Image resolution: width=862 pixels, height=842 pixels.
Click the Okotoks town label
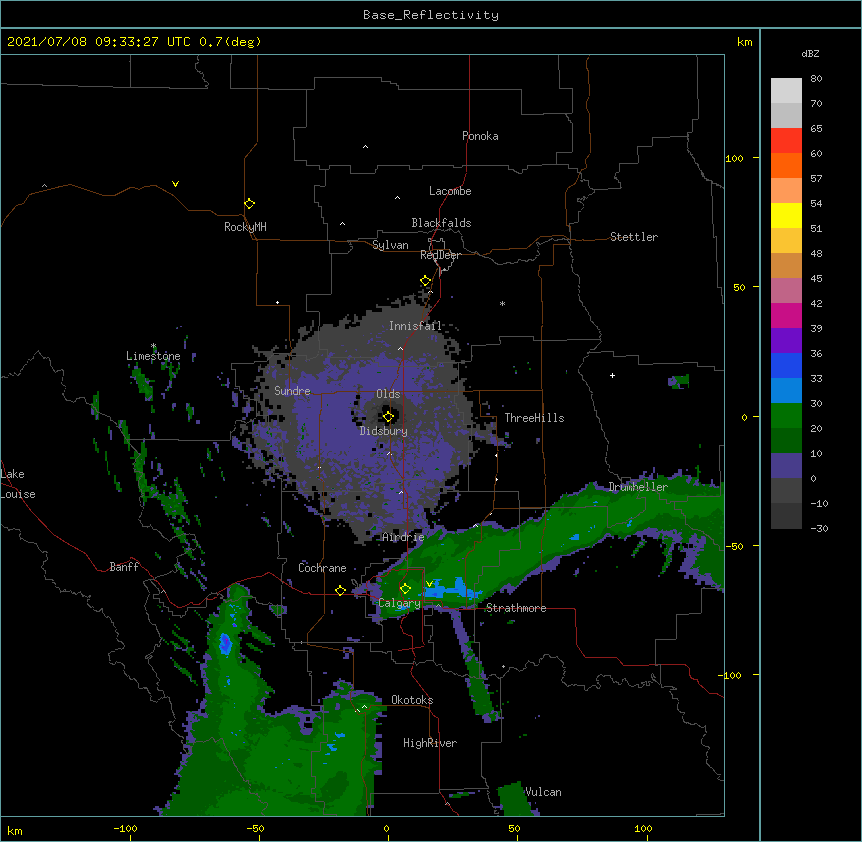click(412, 700)
